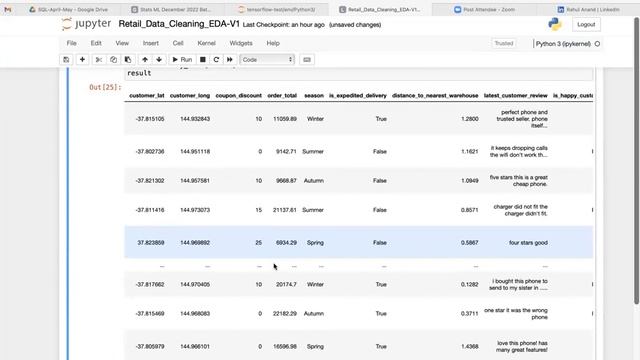Open the command palette keyboard icon

(x=307, y=60)
